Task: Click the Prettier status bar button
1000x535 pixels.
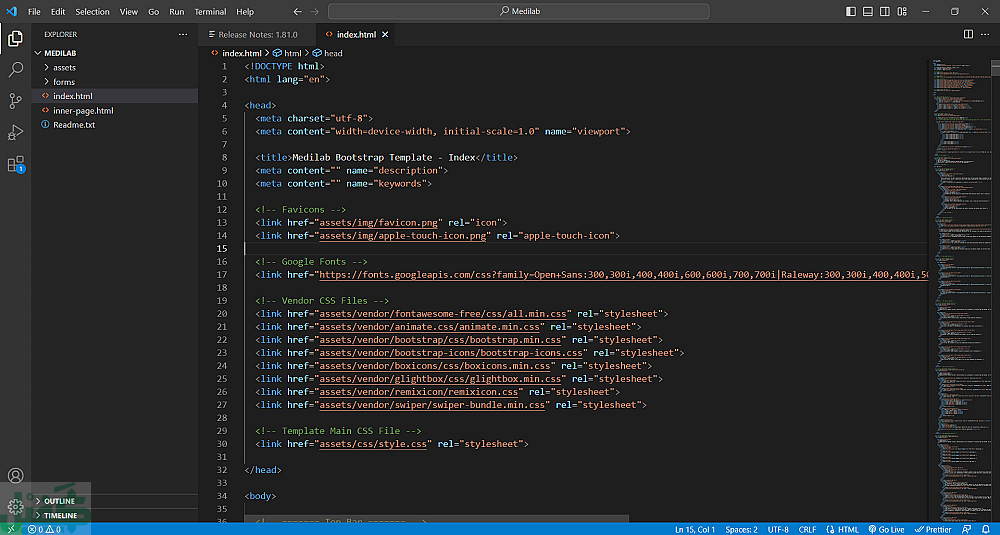Action: 933,529
